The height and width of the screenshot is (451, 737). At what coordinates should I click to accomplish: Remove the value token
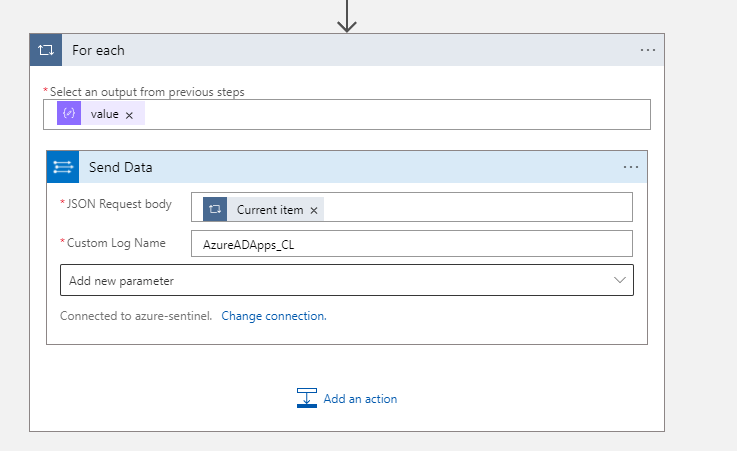(129, 115)
